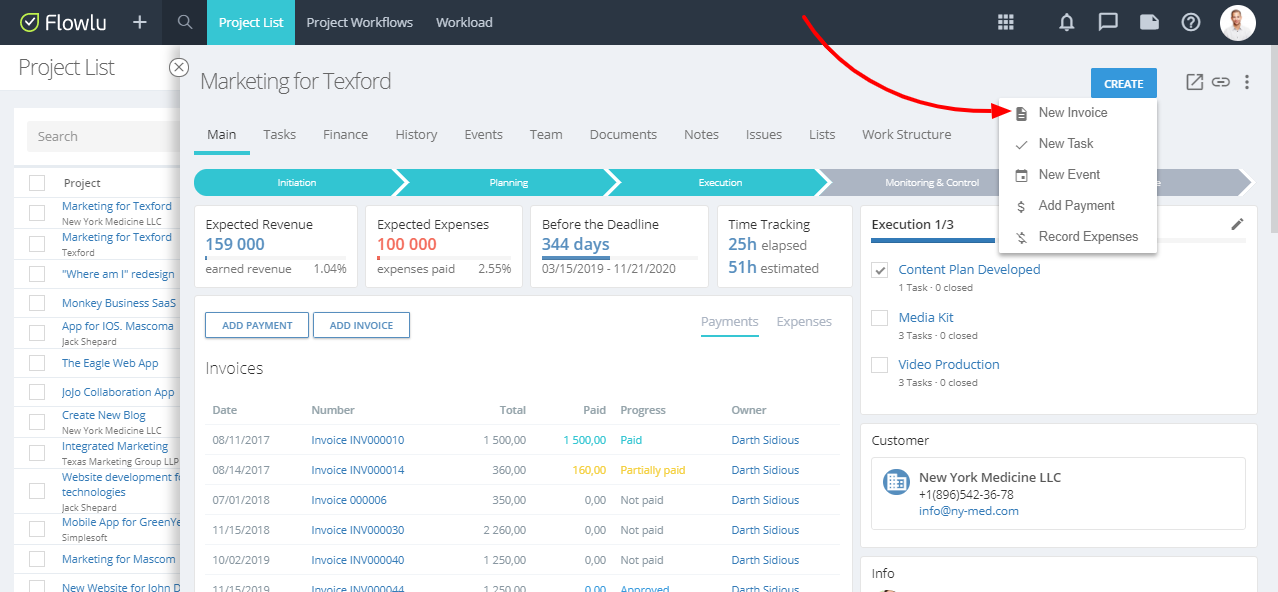The width and height of the screenshot is (1278, 592).
Task: Click the Planning stage in workflow bar
Action: pyautogui.click(x=509, y=183)
